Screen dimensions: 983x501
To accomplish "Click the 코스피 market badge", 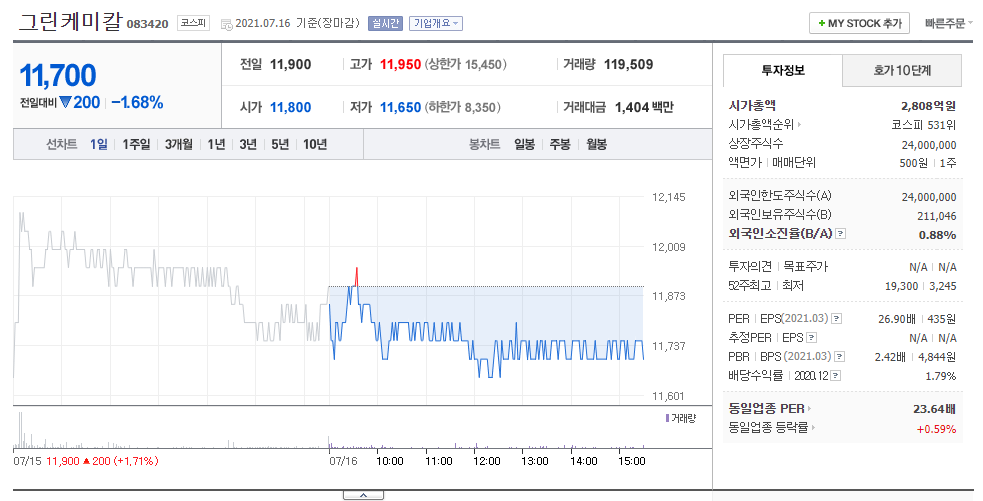I will pyautogui.click(x=193, y=23).
